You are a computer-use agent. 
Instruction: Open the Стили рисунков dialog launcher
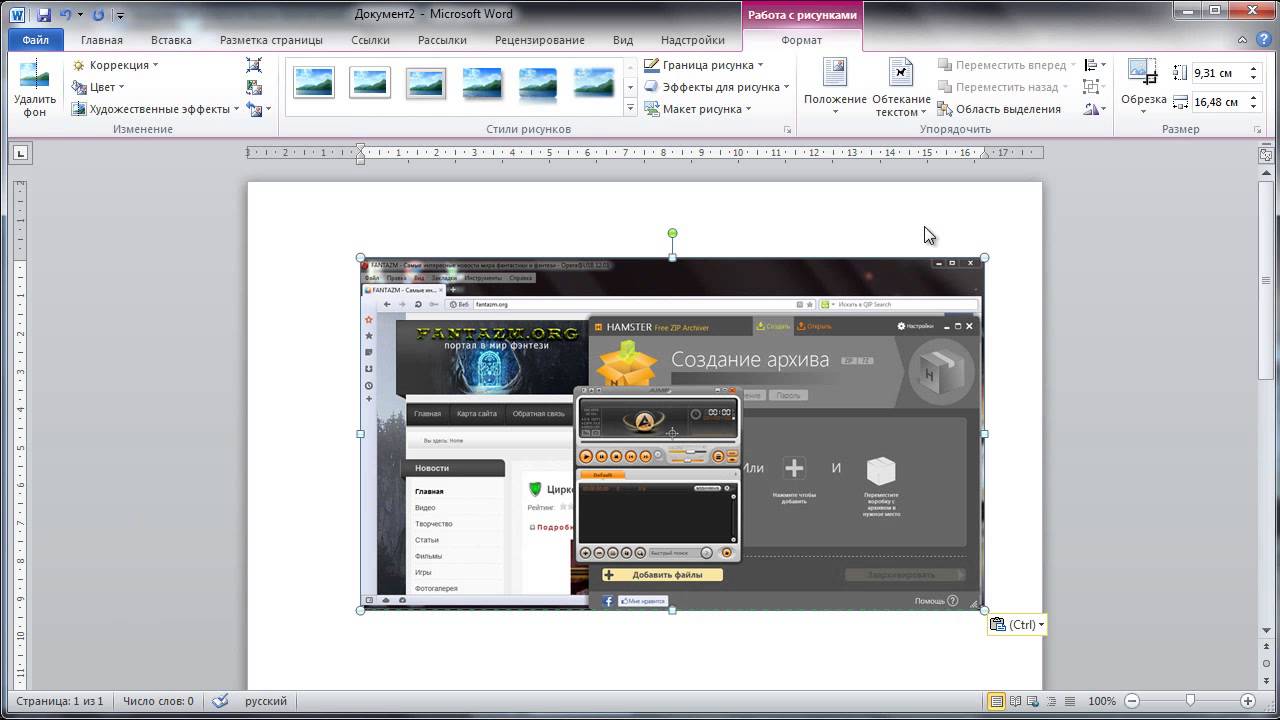click(x=788, y=130)
